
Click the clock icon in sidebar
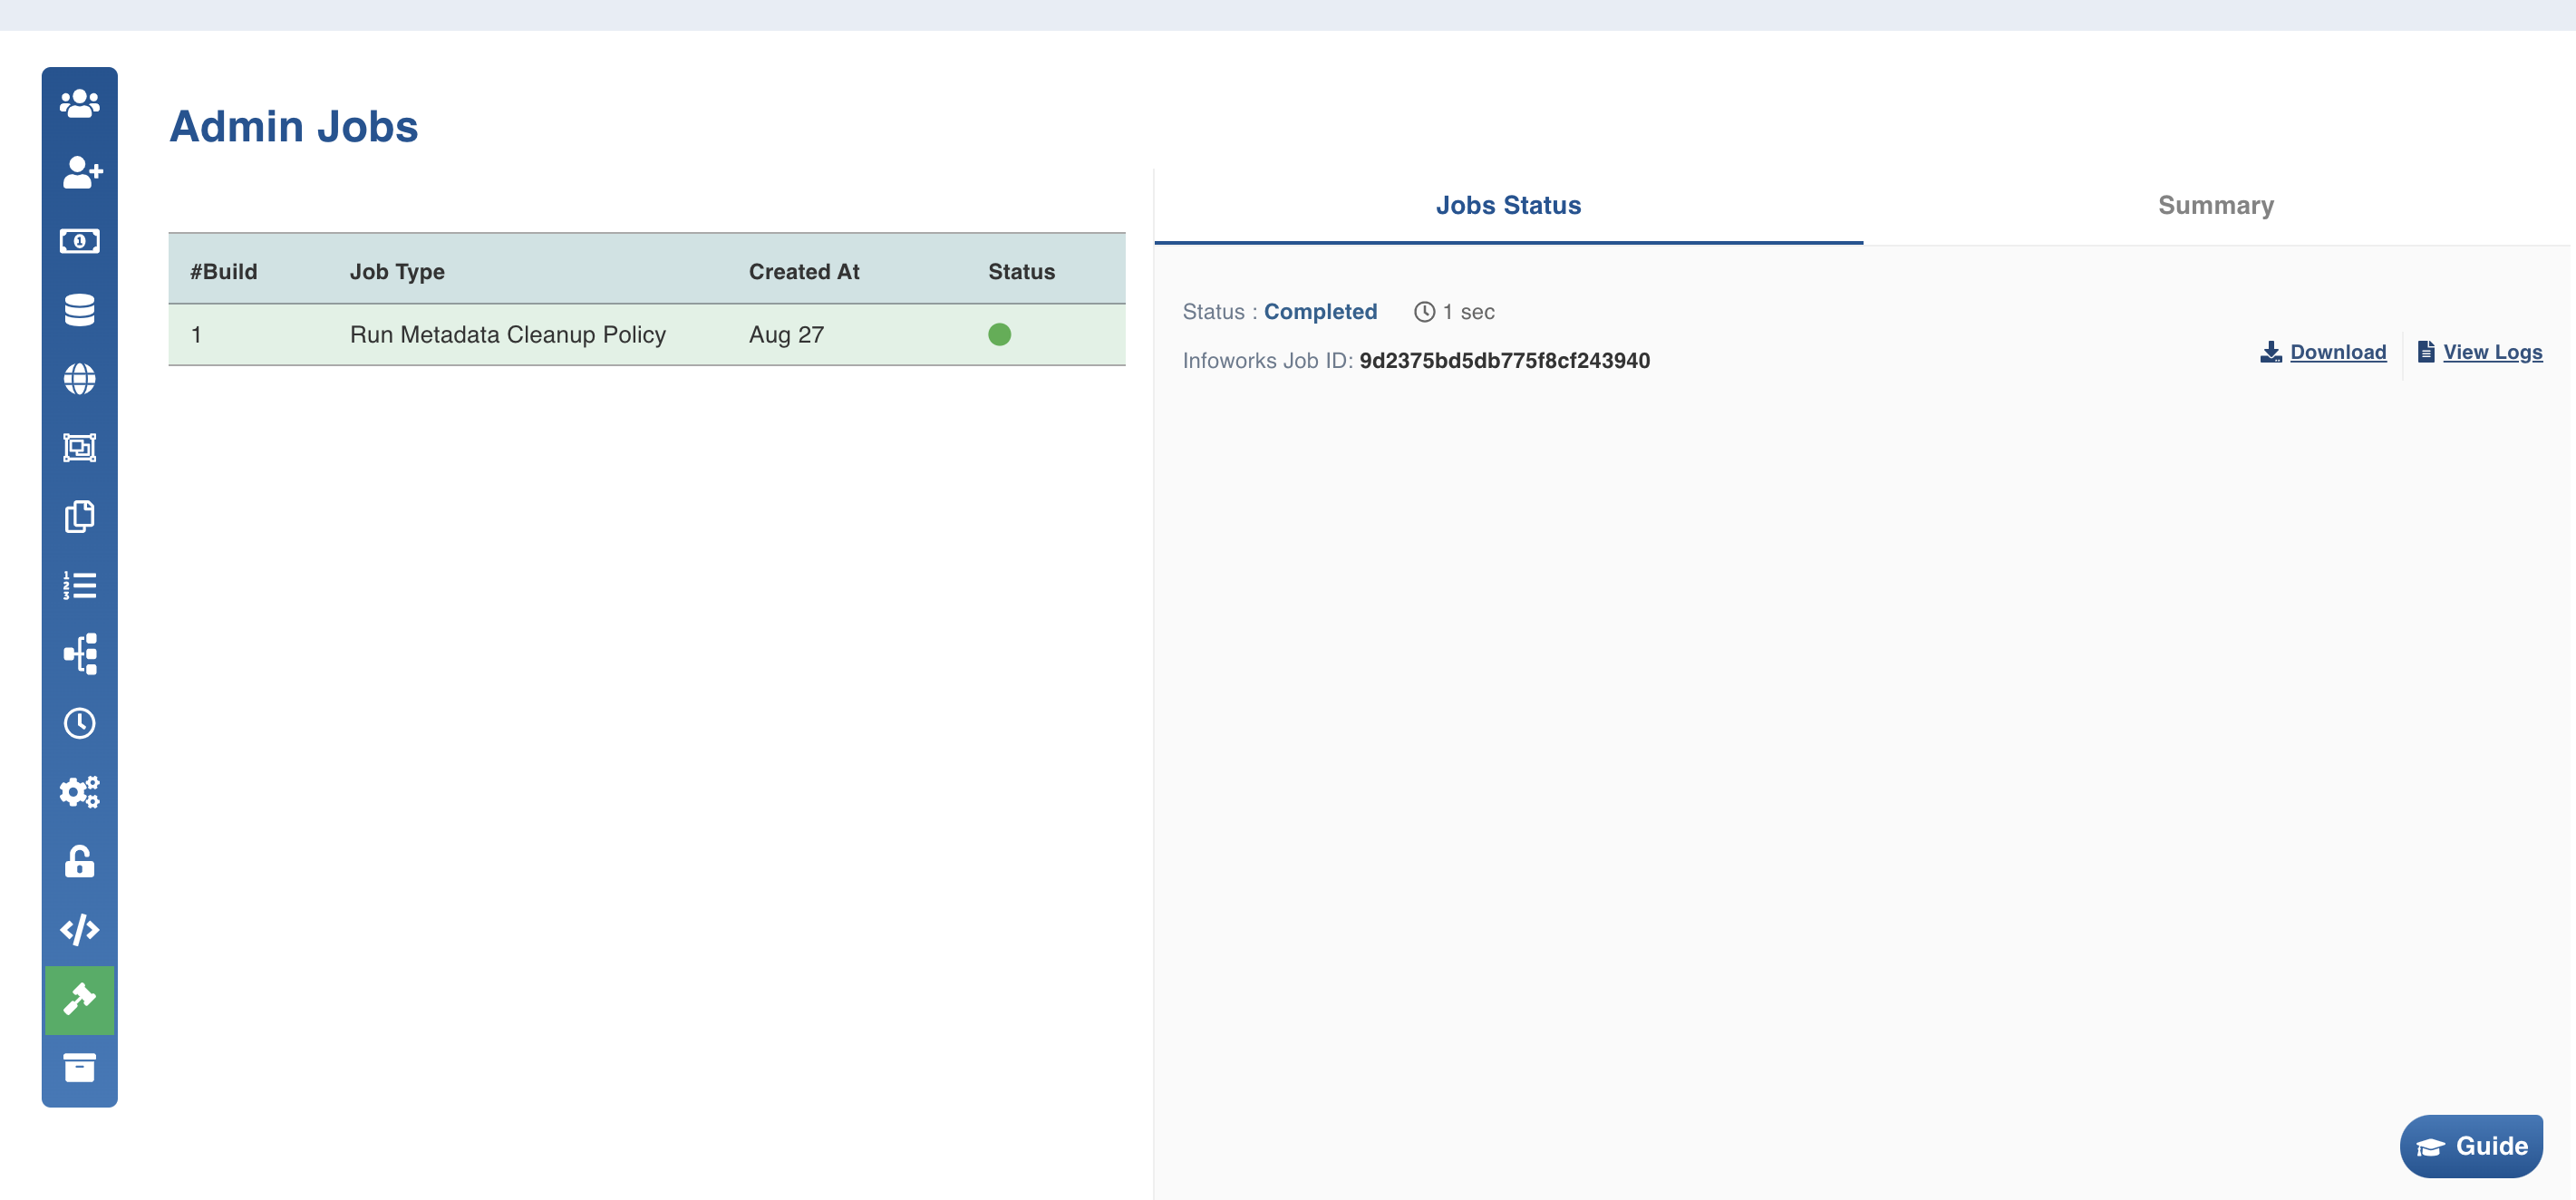(79, 723)
